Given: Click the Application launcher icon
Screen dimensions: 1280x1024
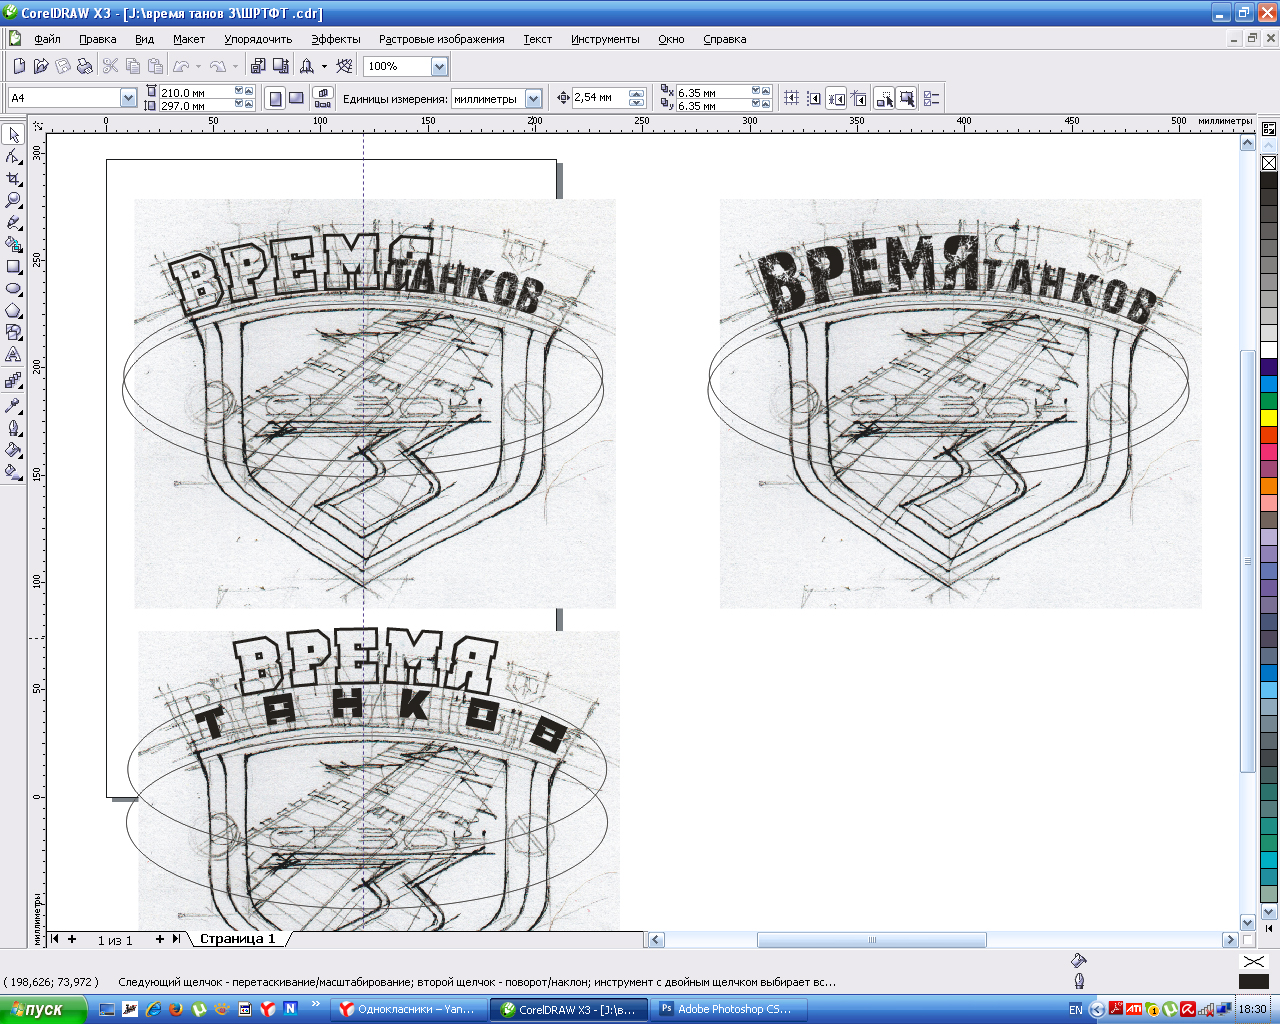Looking at the screenshot, I should [x=307, y=66].
